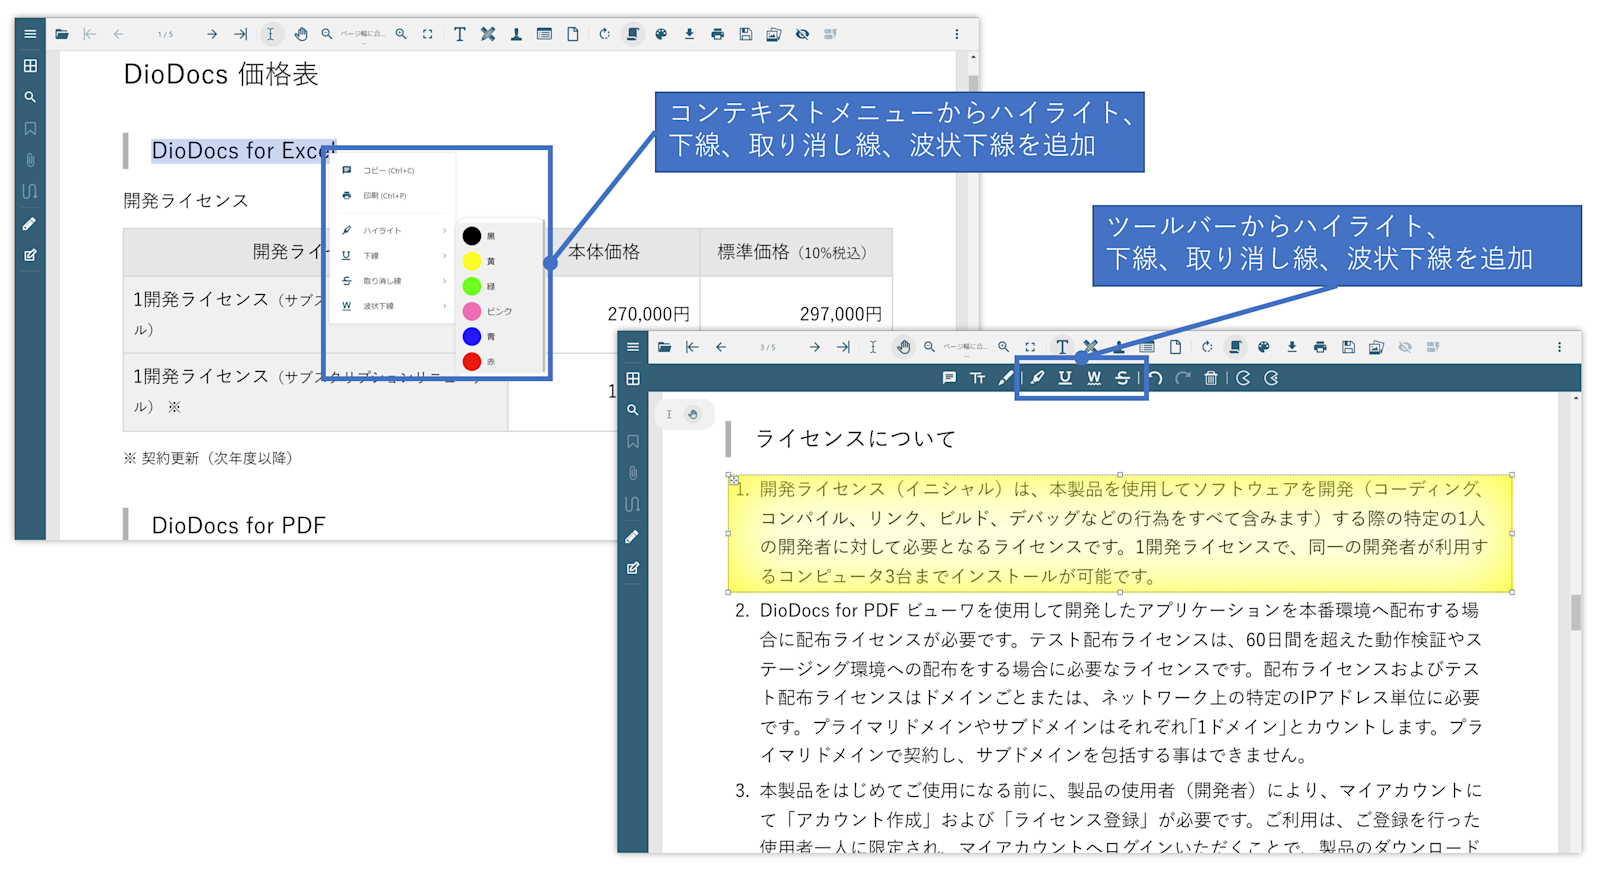Click the stamp tool in 価格表 viewer

(x=516, y=34)
